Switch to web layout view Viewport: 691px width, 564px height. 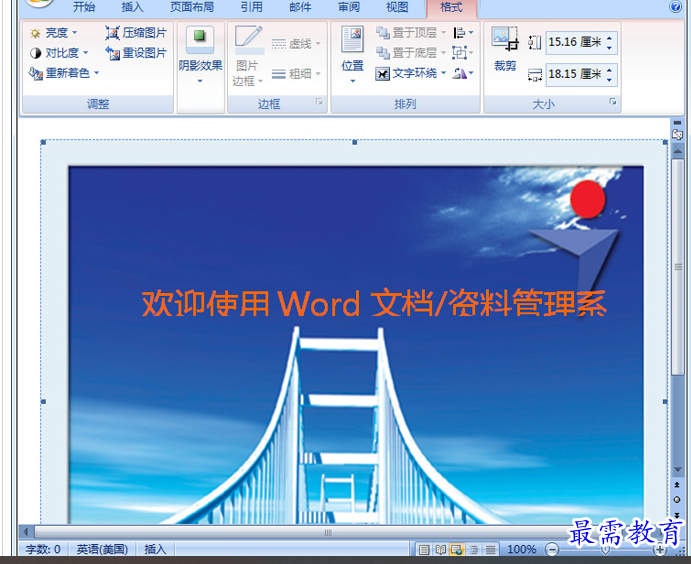[457, 549]
